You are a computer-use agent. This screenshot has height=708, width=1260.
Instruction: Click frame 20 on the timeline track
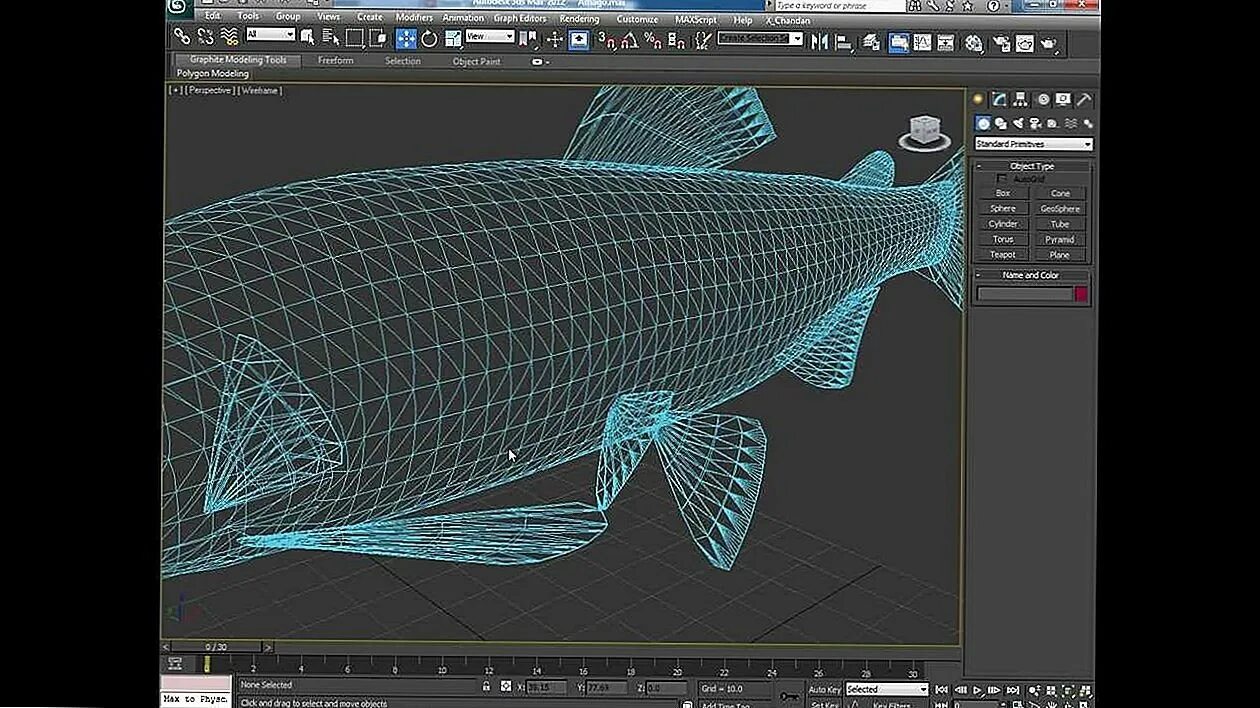pos(677,665)
